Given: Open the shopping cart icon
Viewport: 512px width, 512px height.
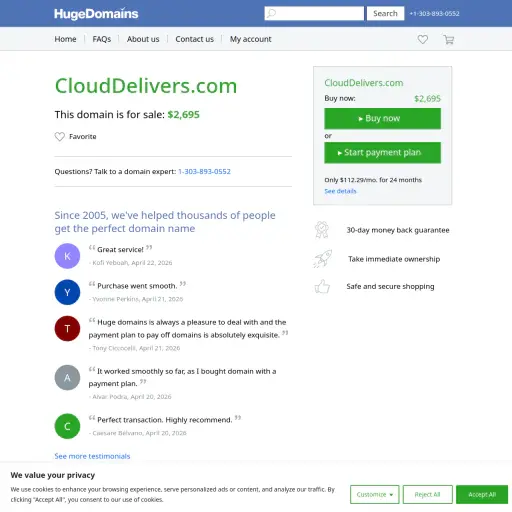Looking at the screenshot, I should (x=449, y=39).
